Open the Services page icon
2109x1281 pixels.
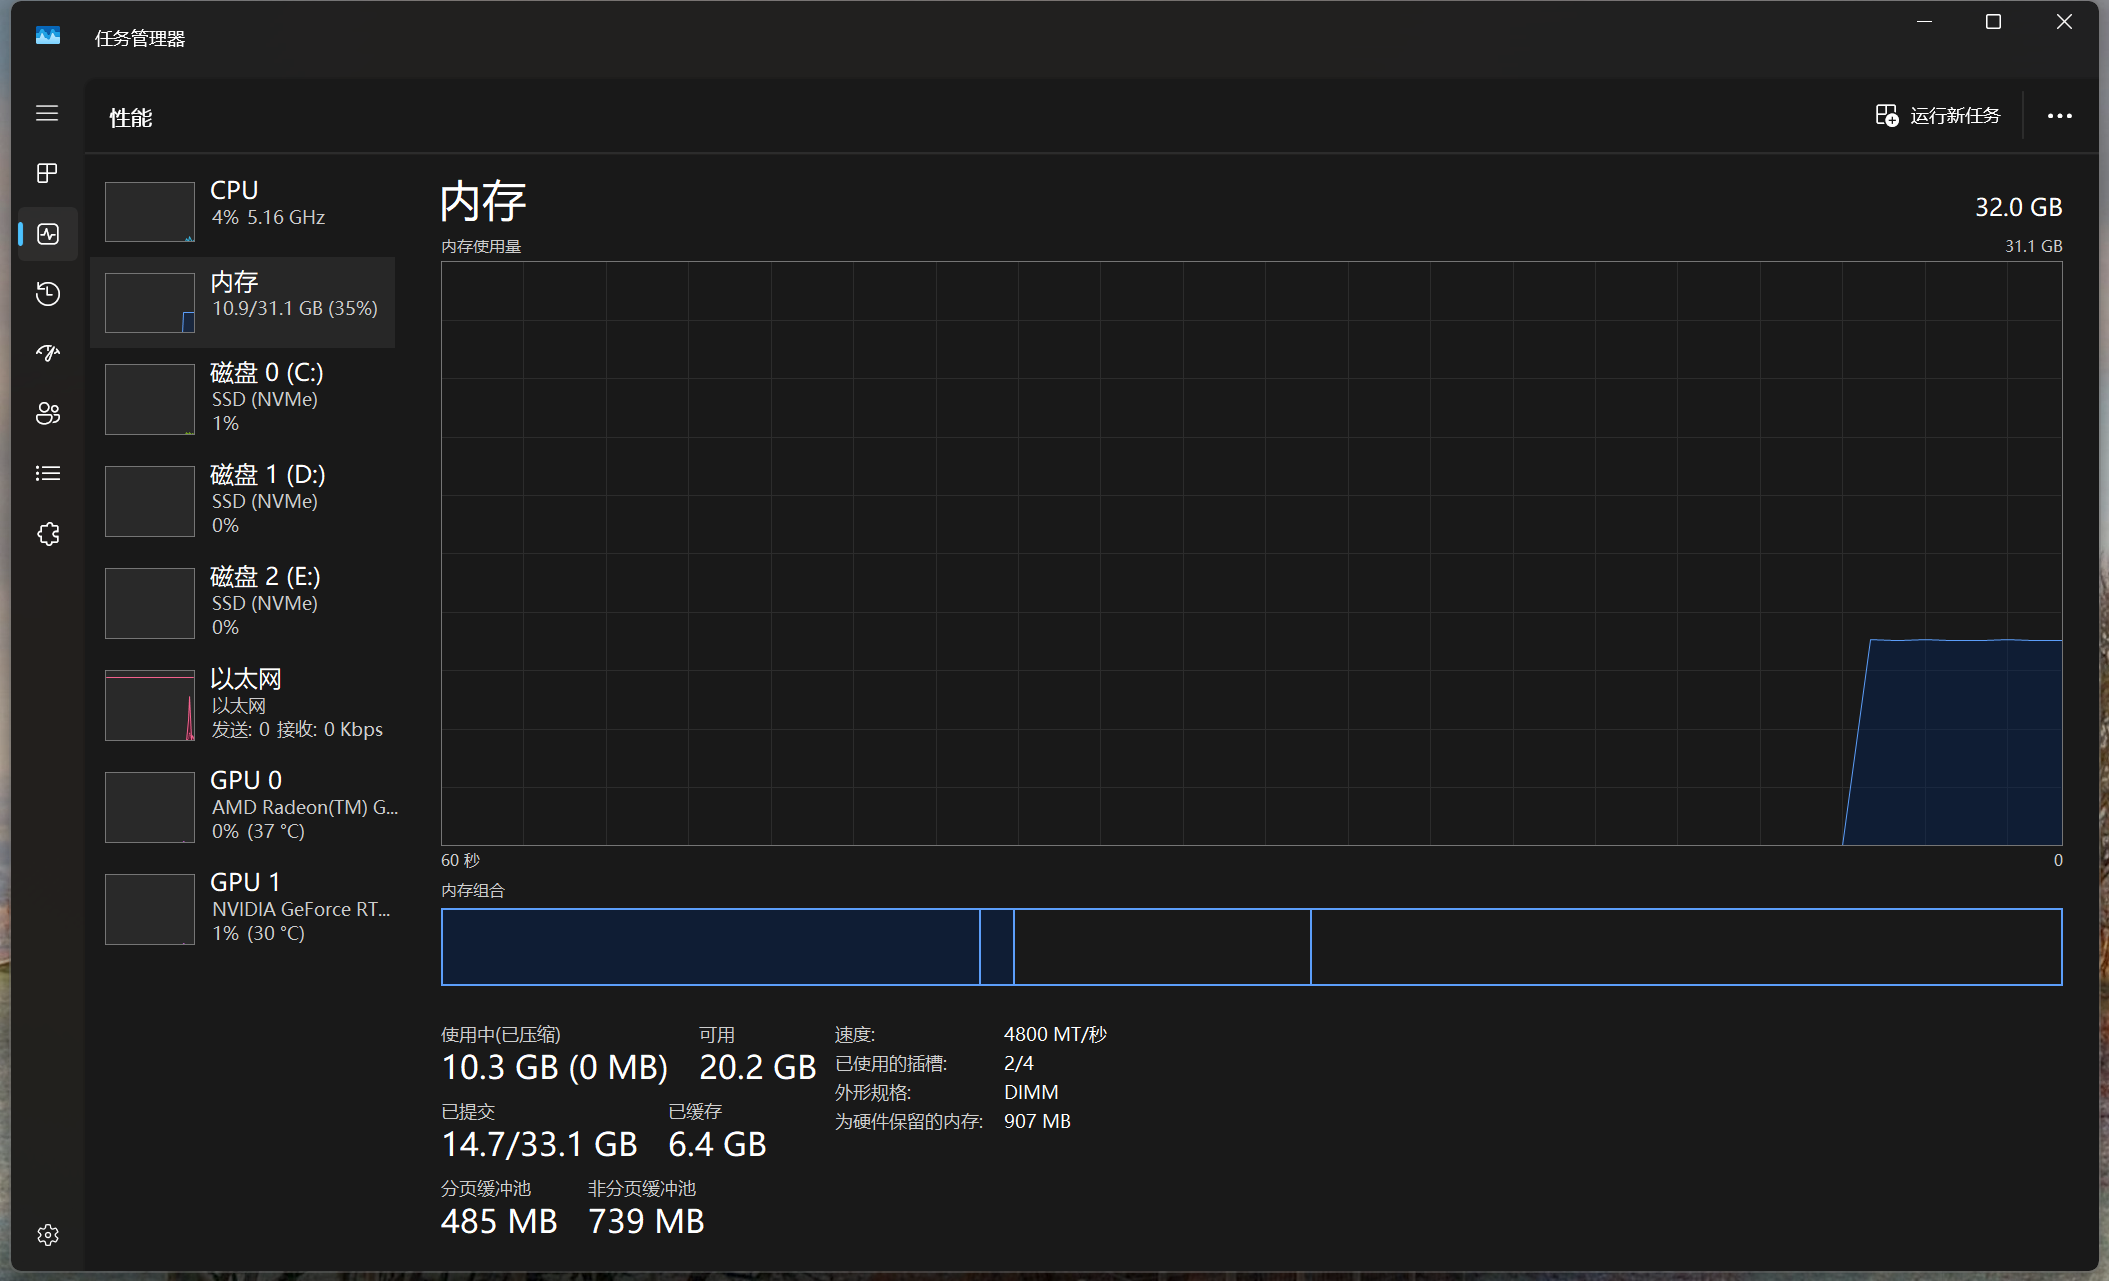[x=47, y=534]
